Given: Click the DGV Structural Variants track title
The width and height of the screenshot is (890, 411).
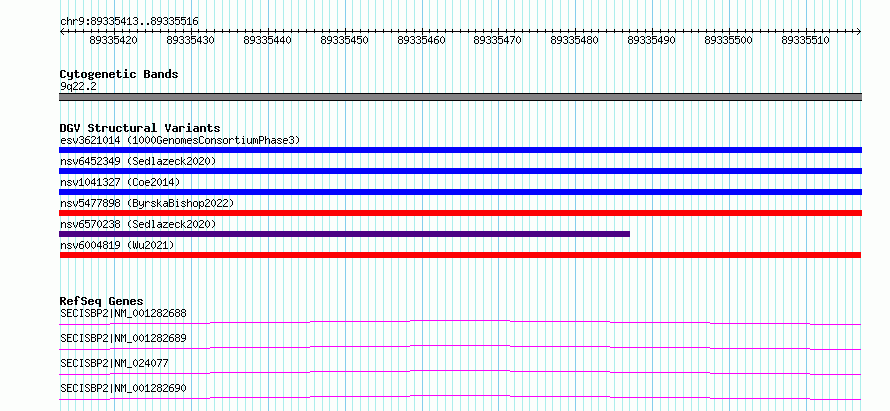Looking at the screenshot, I should (140, 128).
